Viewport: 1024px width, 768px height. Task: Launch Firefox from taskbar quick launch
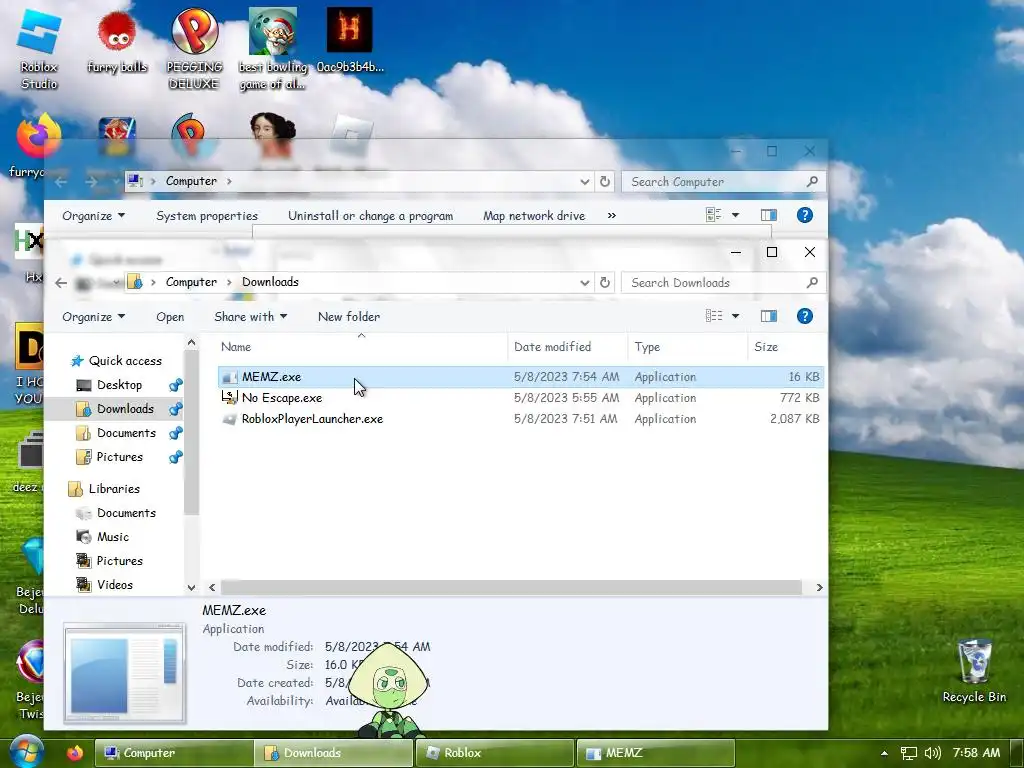pos(75,752)
